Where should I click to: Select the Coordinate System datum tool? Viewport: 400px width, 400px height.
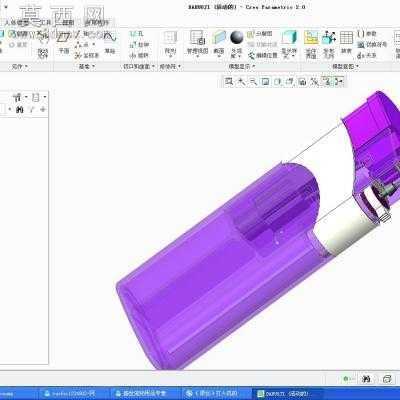[x=87, y=55]
